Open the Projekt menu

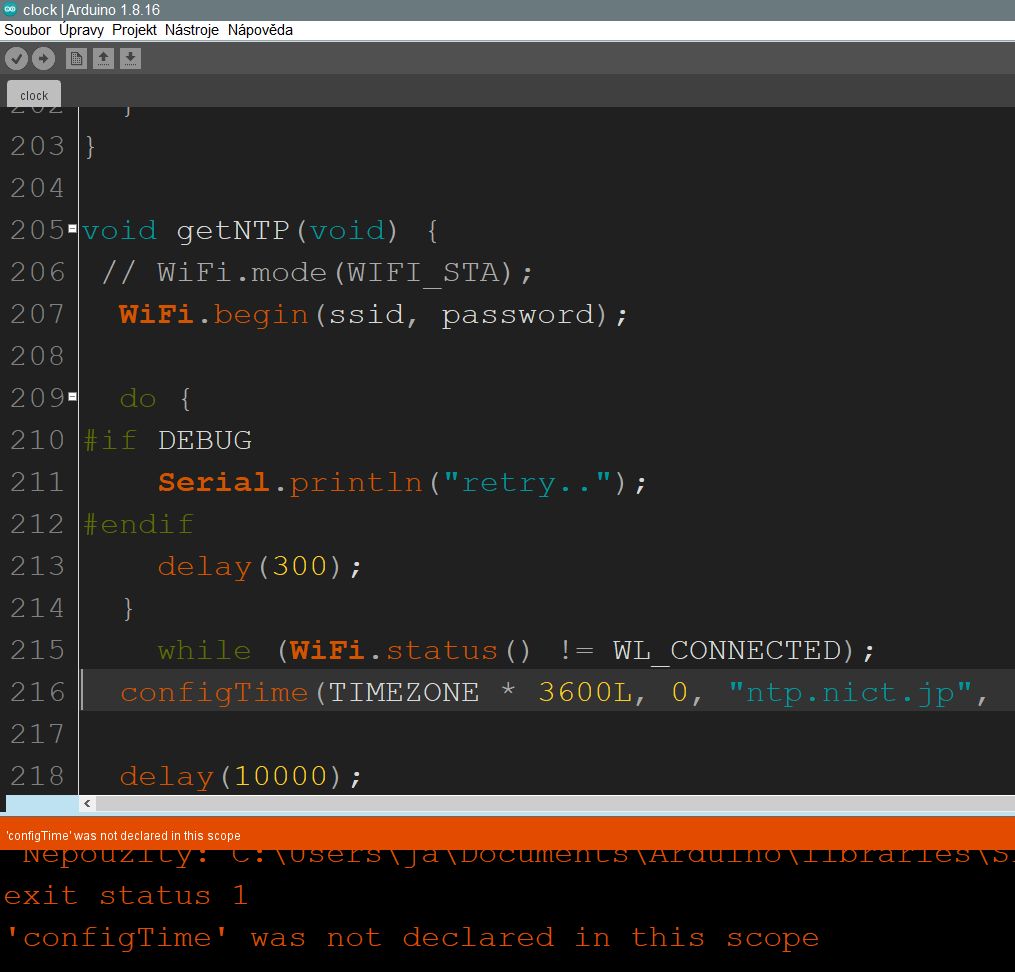tap(134, 30)
